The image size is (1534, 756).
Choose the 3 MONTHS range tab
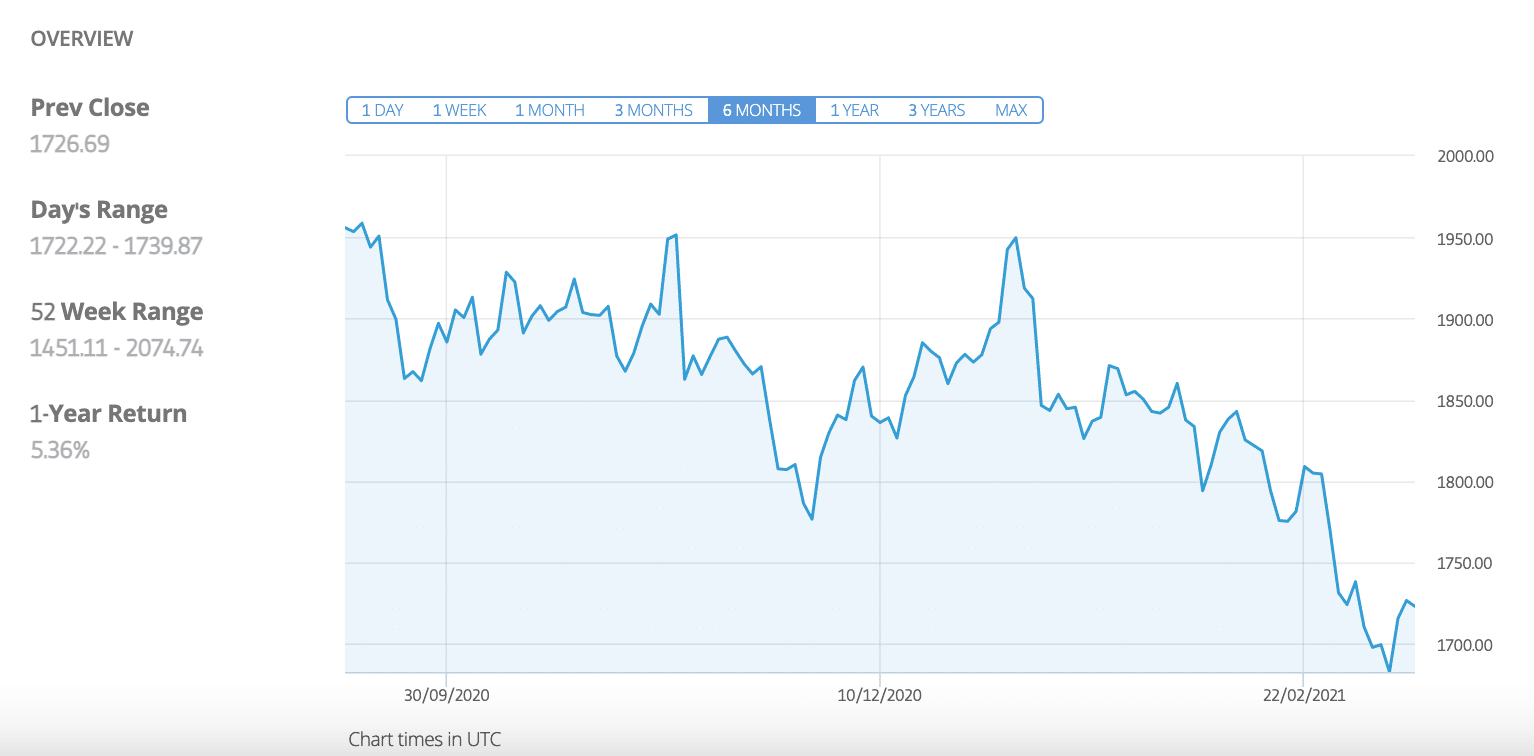coord(654,110)
